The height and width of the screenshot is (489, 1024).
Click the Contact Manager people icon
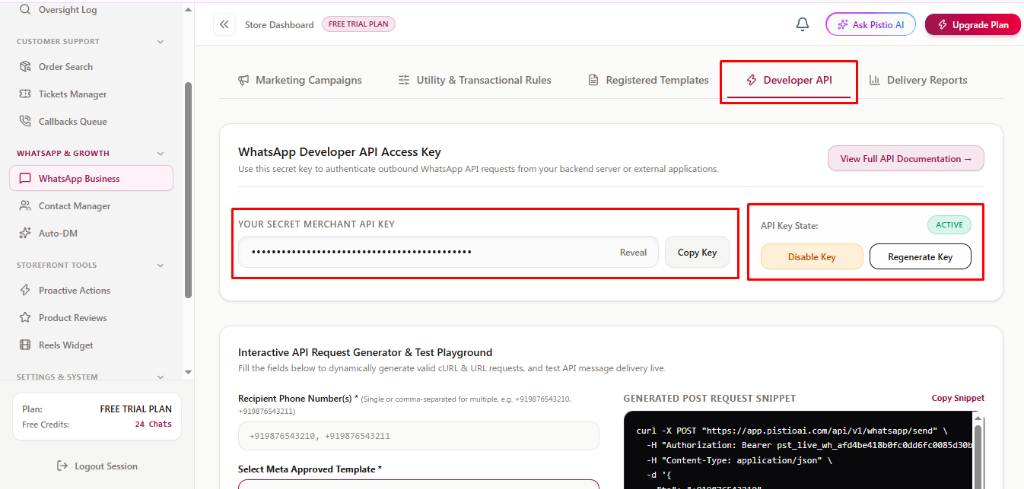(x=25, y=206)
